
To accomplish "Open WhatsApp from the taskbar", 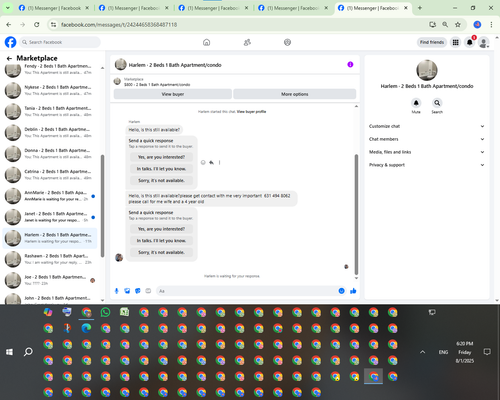I will pyautogui.click(x=105, y=312).
